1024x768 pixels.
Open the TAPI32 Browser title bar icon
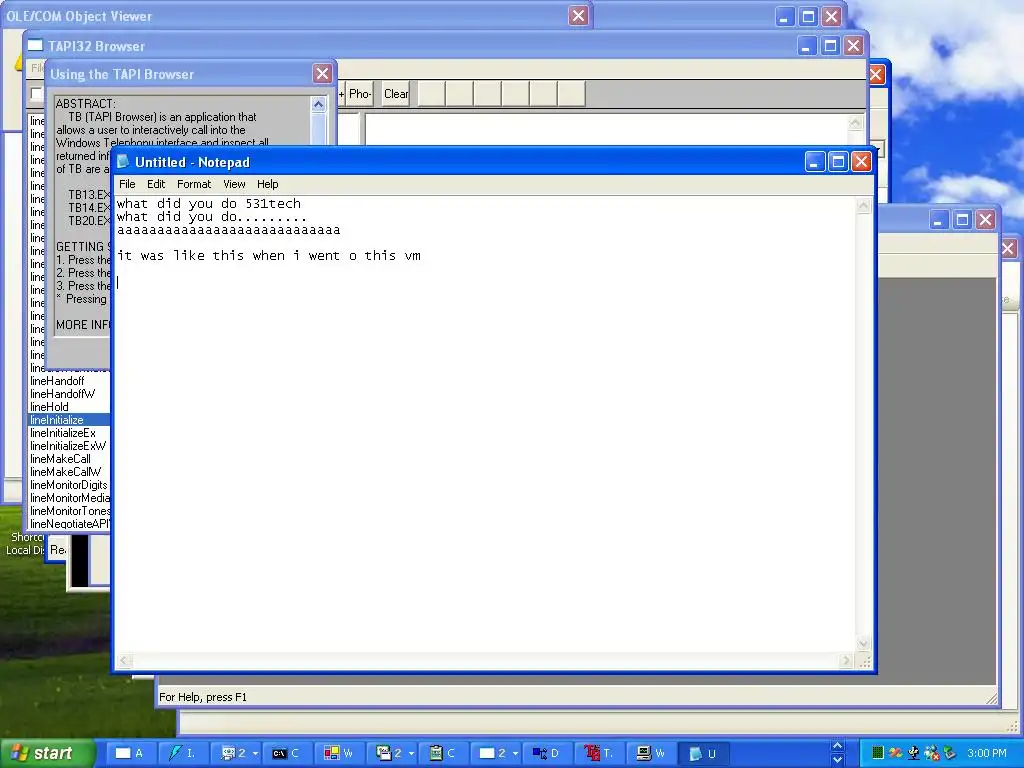coord(35,45)
